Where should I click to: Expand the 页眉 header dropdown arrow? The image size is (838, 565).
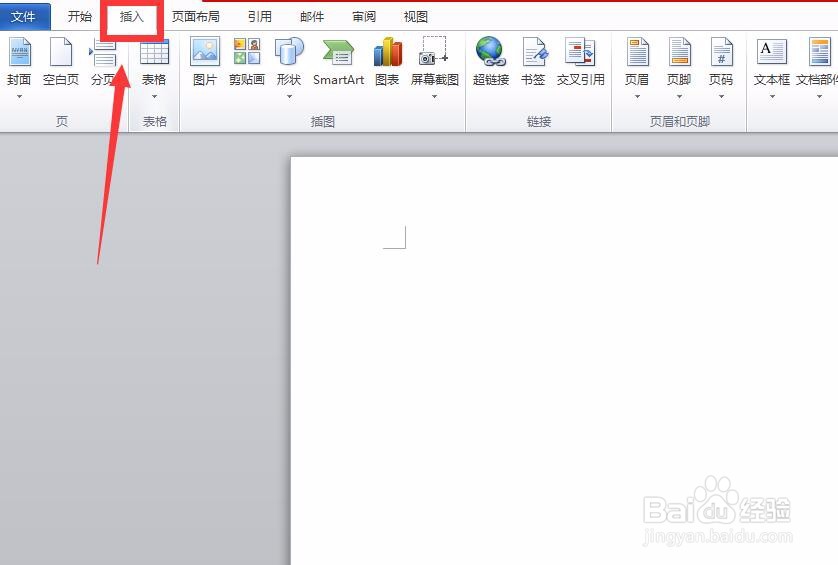point(637,97)
